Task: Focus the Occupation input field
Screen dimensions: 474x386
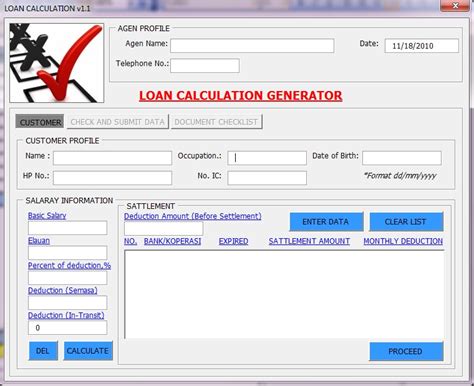Action: [x=267, y=158]
